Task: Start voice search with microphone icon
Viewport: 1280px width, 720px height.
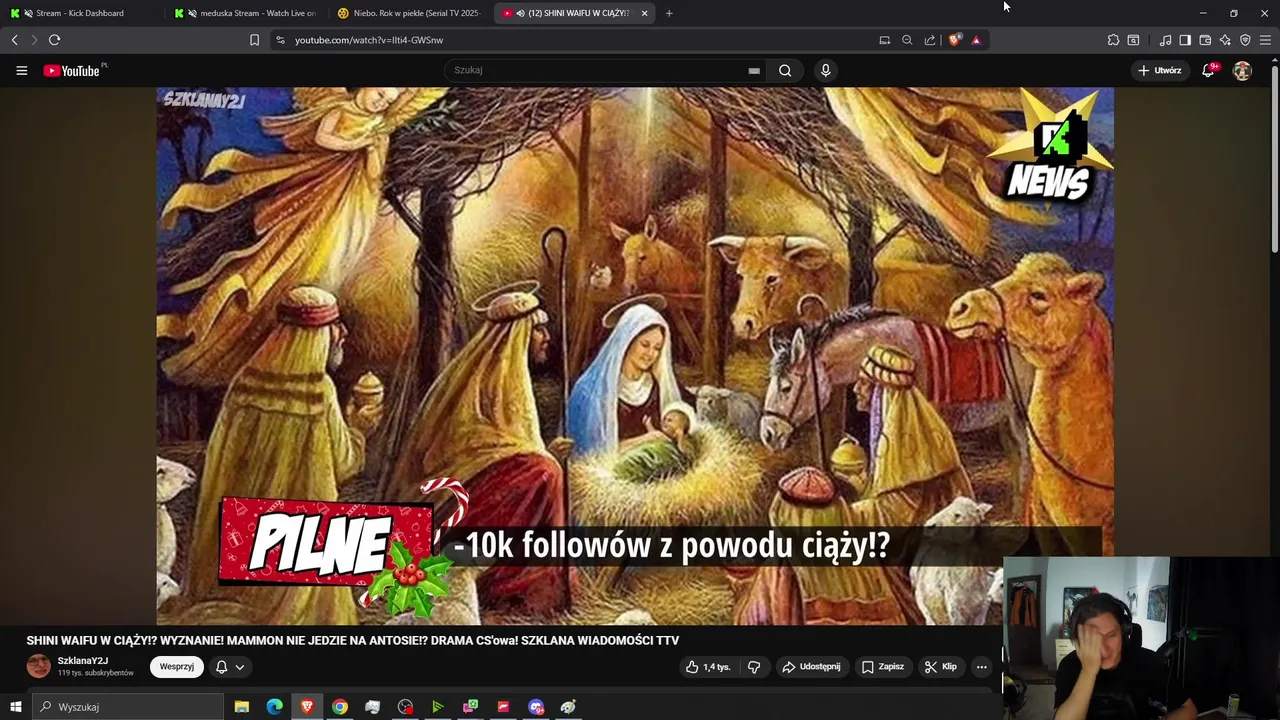Action: pyautogui.click(x=825, y=70)
